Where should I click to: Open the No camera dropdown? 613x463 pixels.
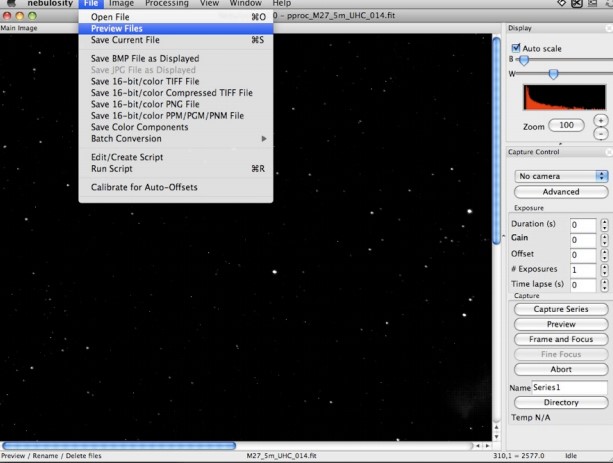(560, 176)
